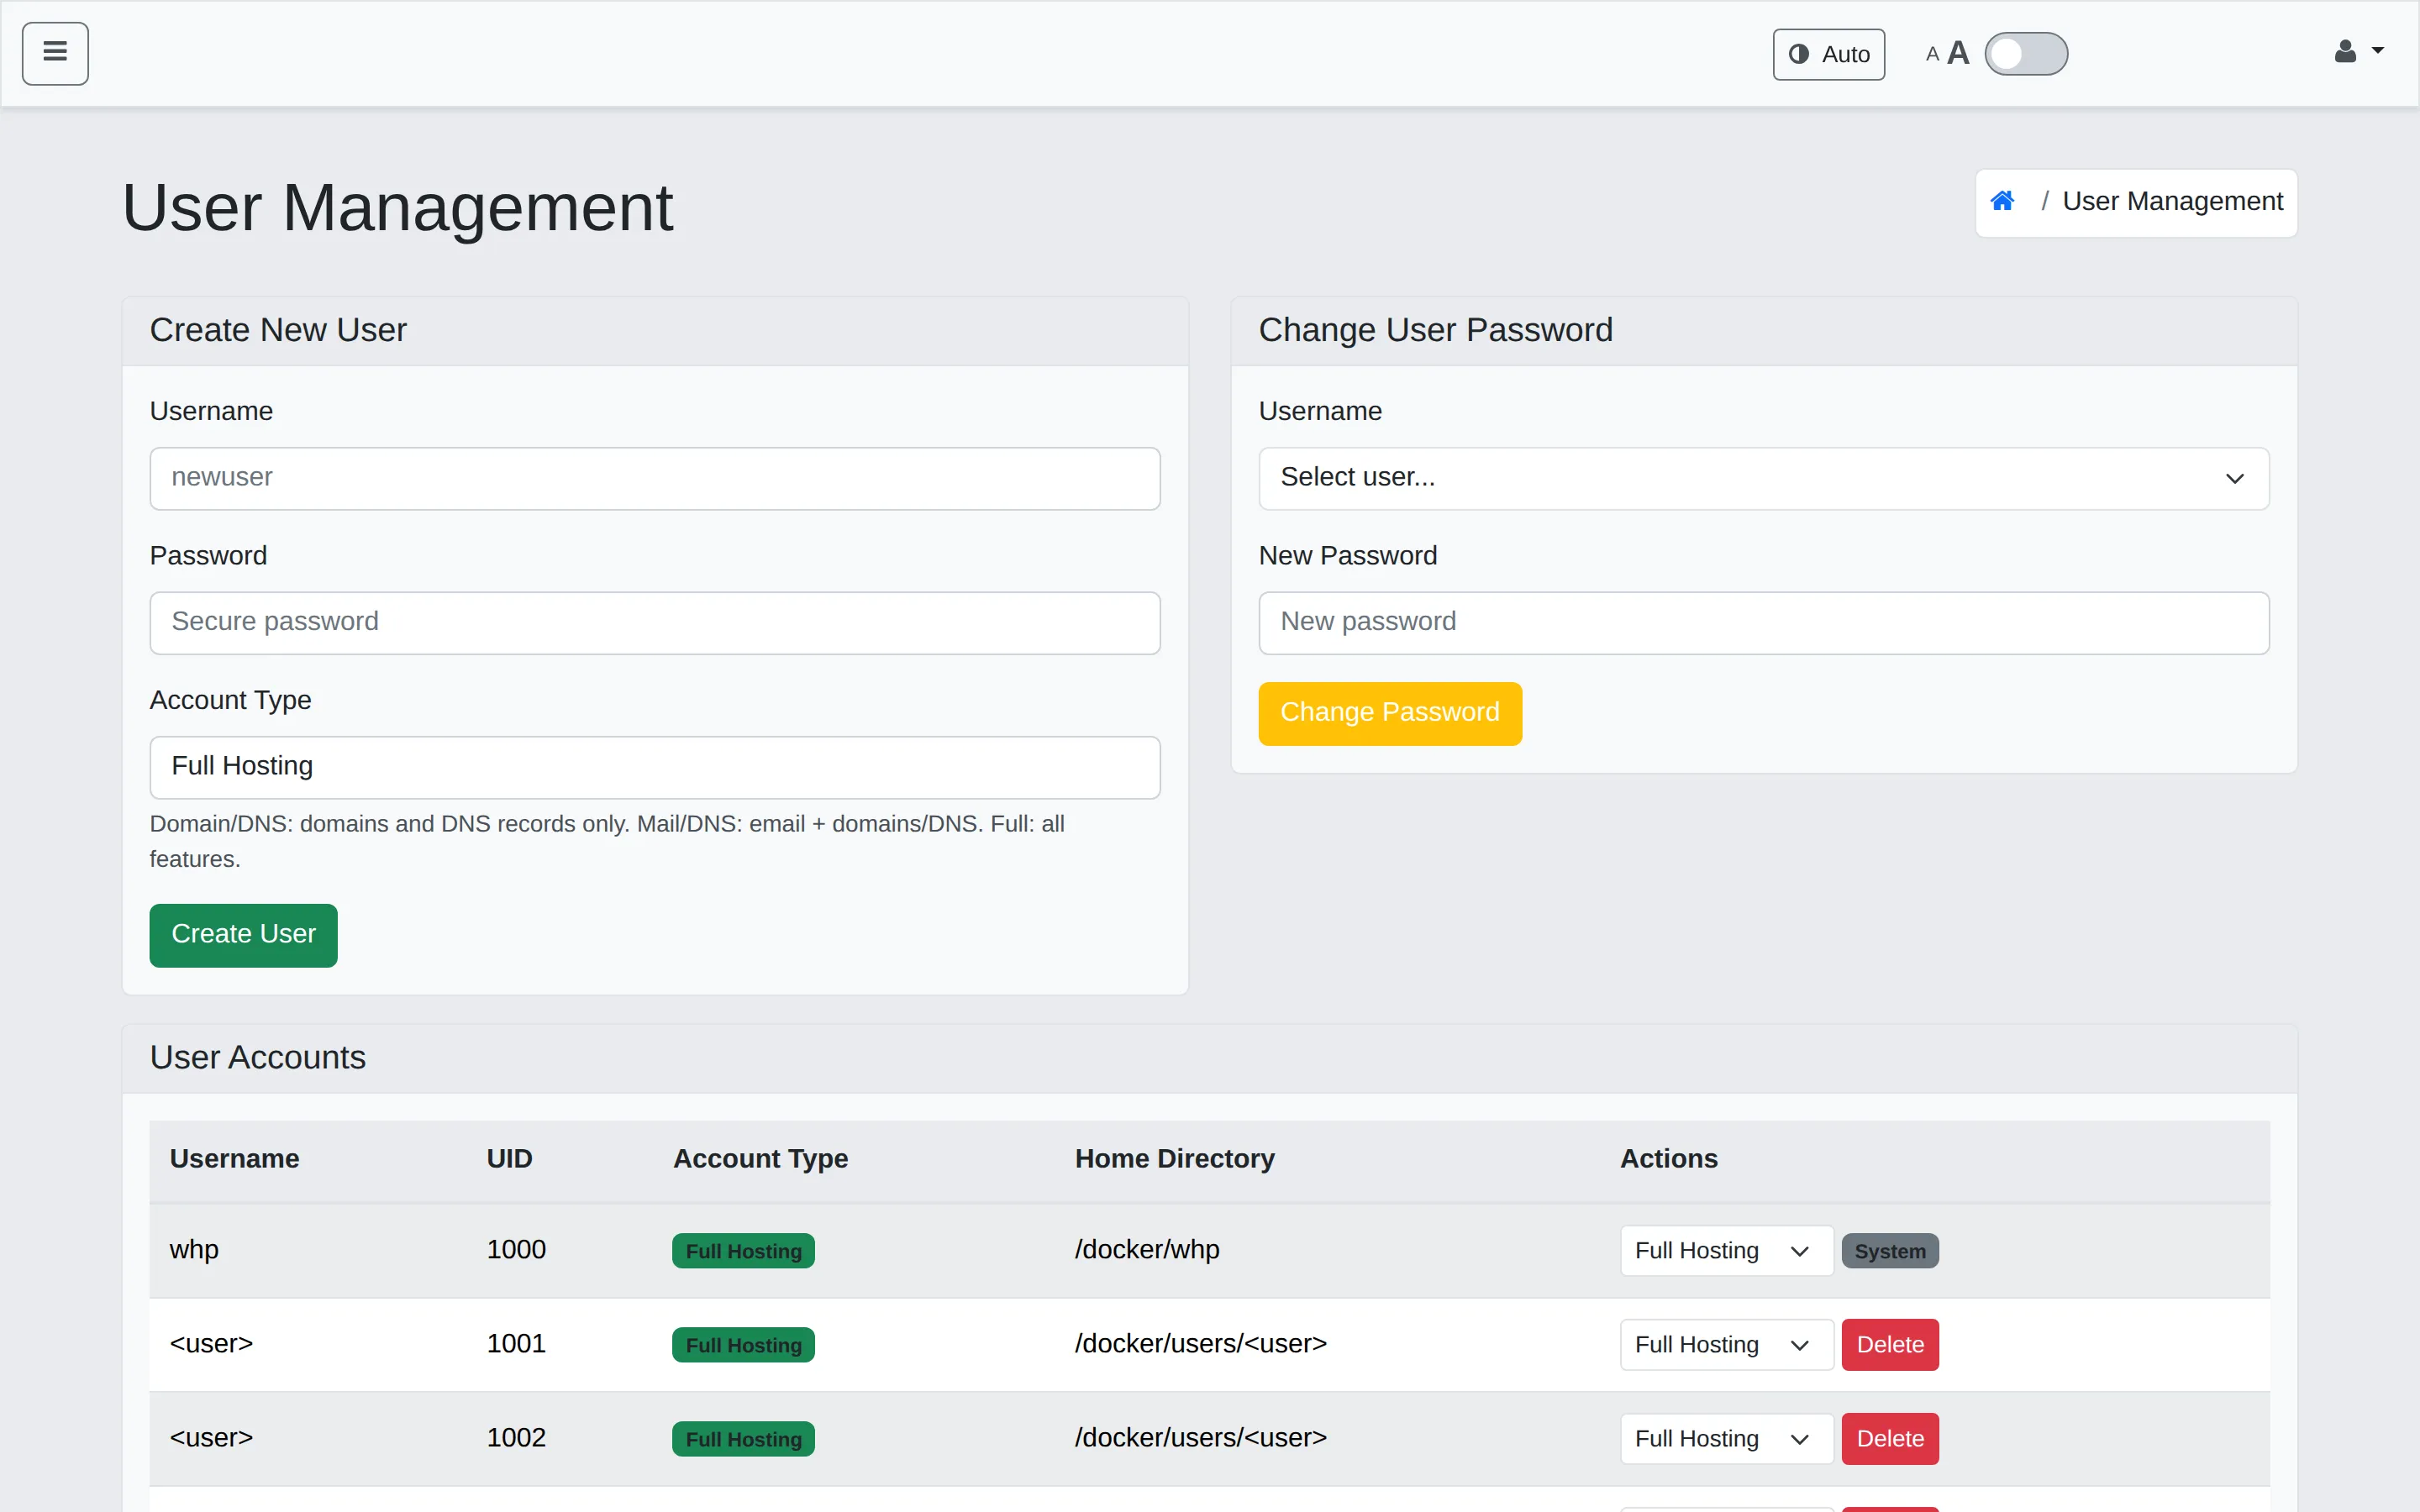Click the Change User Password card header
2420x1512 pixels.
pyautogui.click(x=1763, y=331)
